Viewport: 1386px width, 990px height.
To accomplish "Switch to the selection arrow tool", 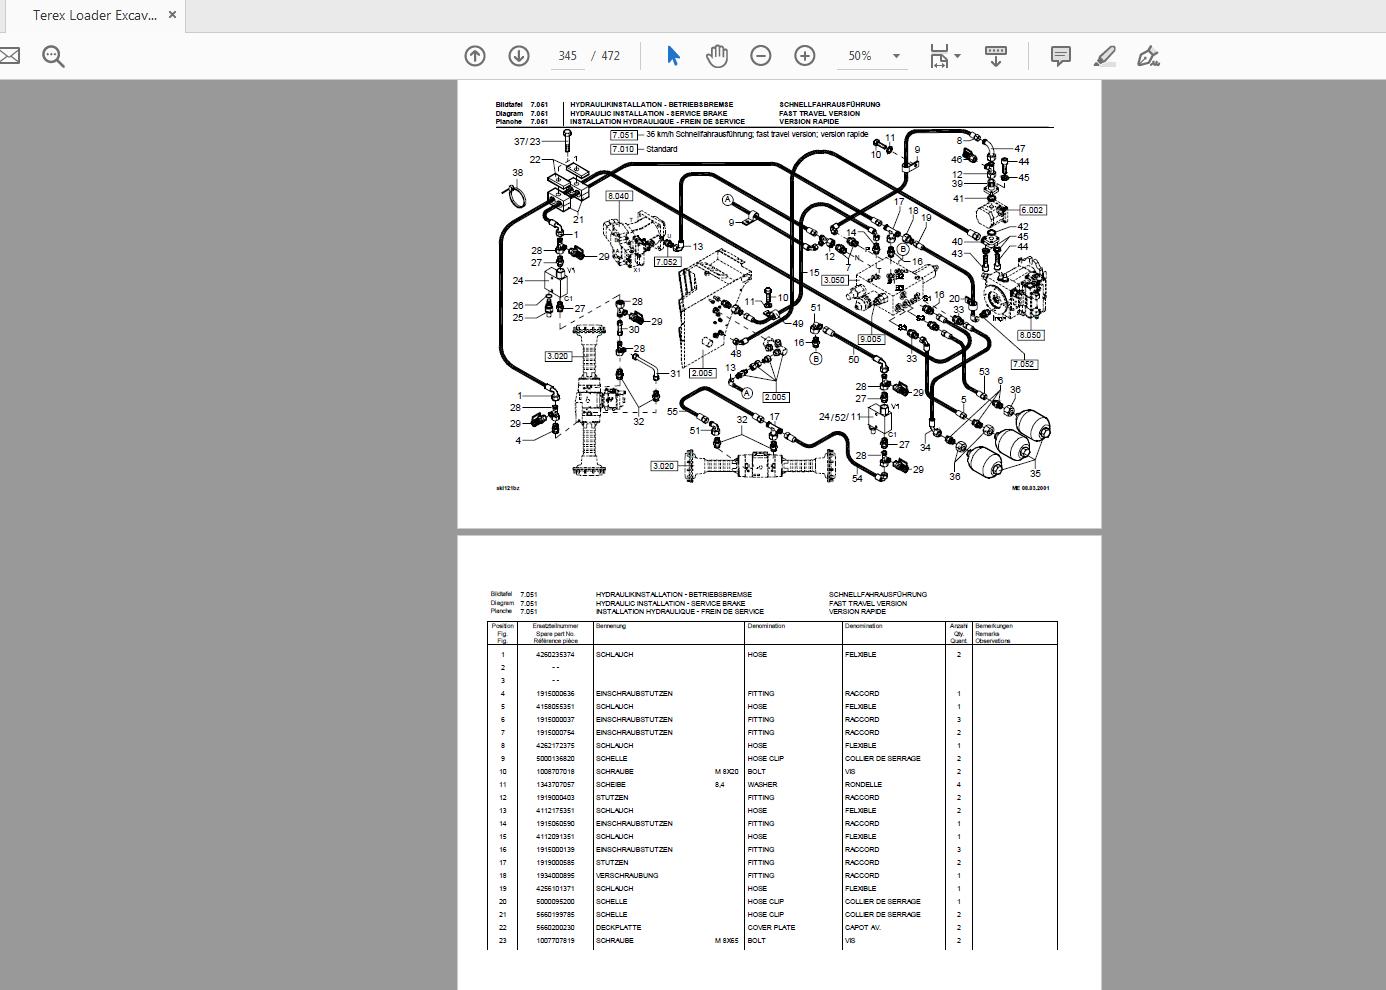I will coord(673,56).
